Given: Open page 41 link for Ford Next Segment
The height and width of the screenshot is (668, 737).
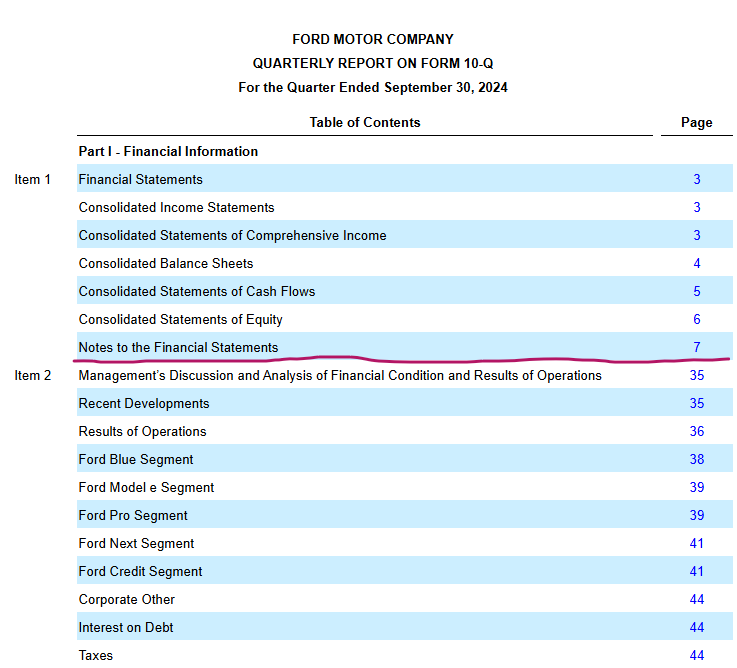Looking at the screenshot, I should [697, 543].
